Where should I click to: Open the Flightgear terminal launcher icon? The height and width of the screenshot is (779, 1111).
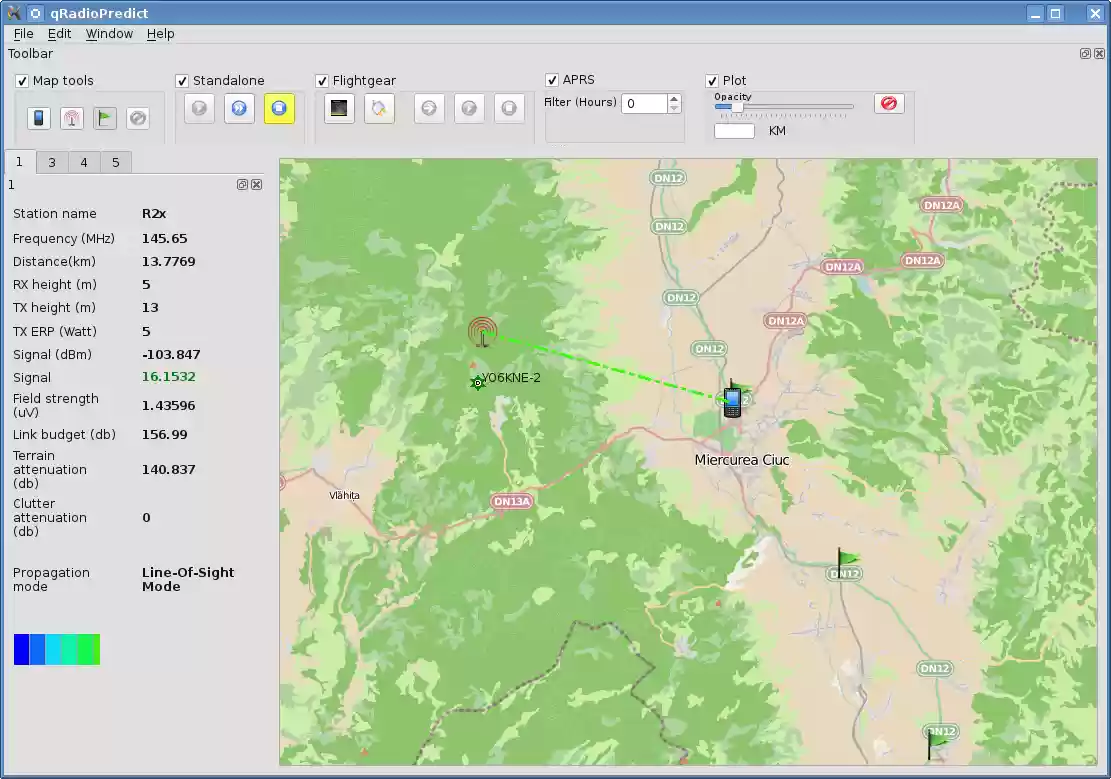(339, 108)
